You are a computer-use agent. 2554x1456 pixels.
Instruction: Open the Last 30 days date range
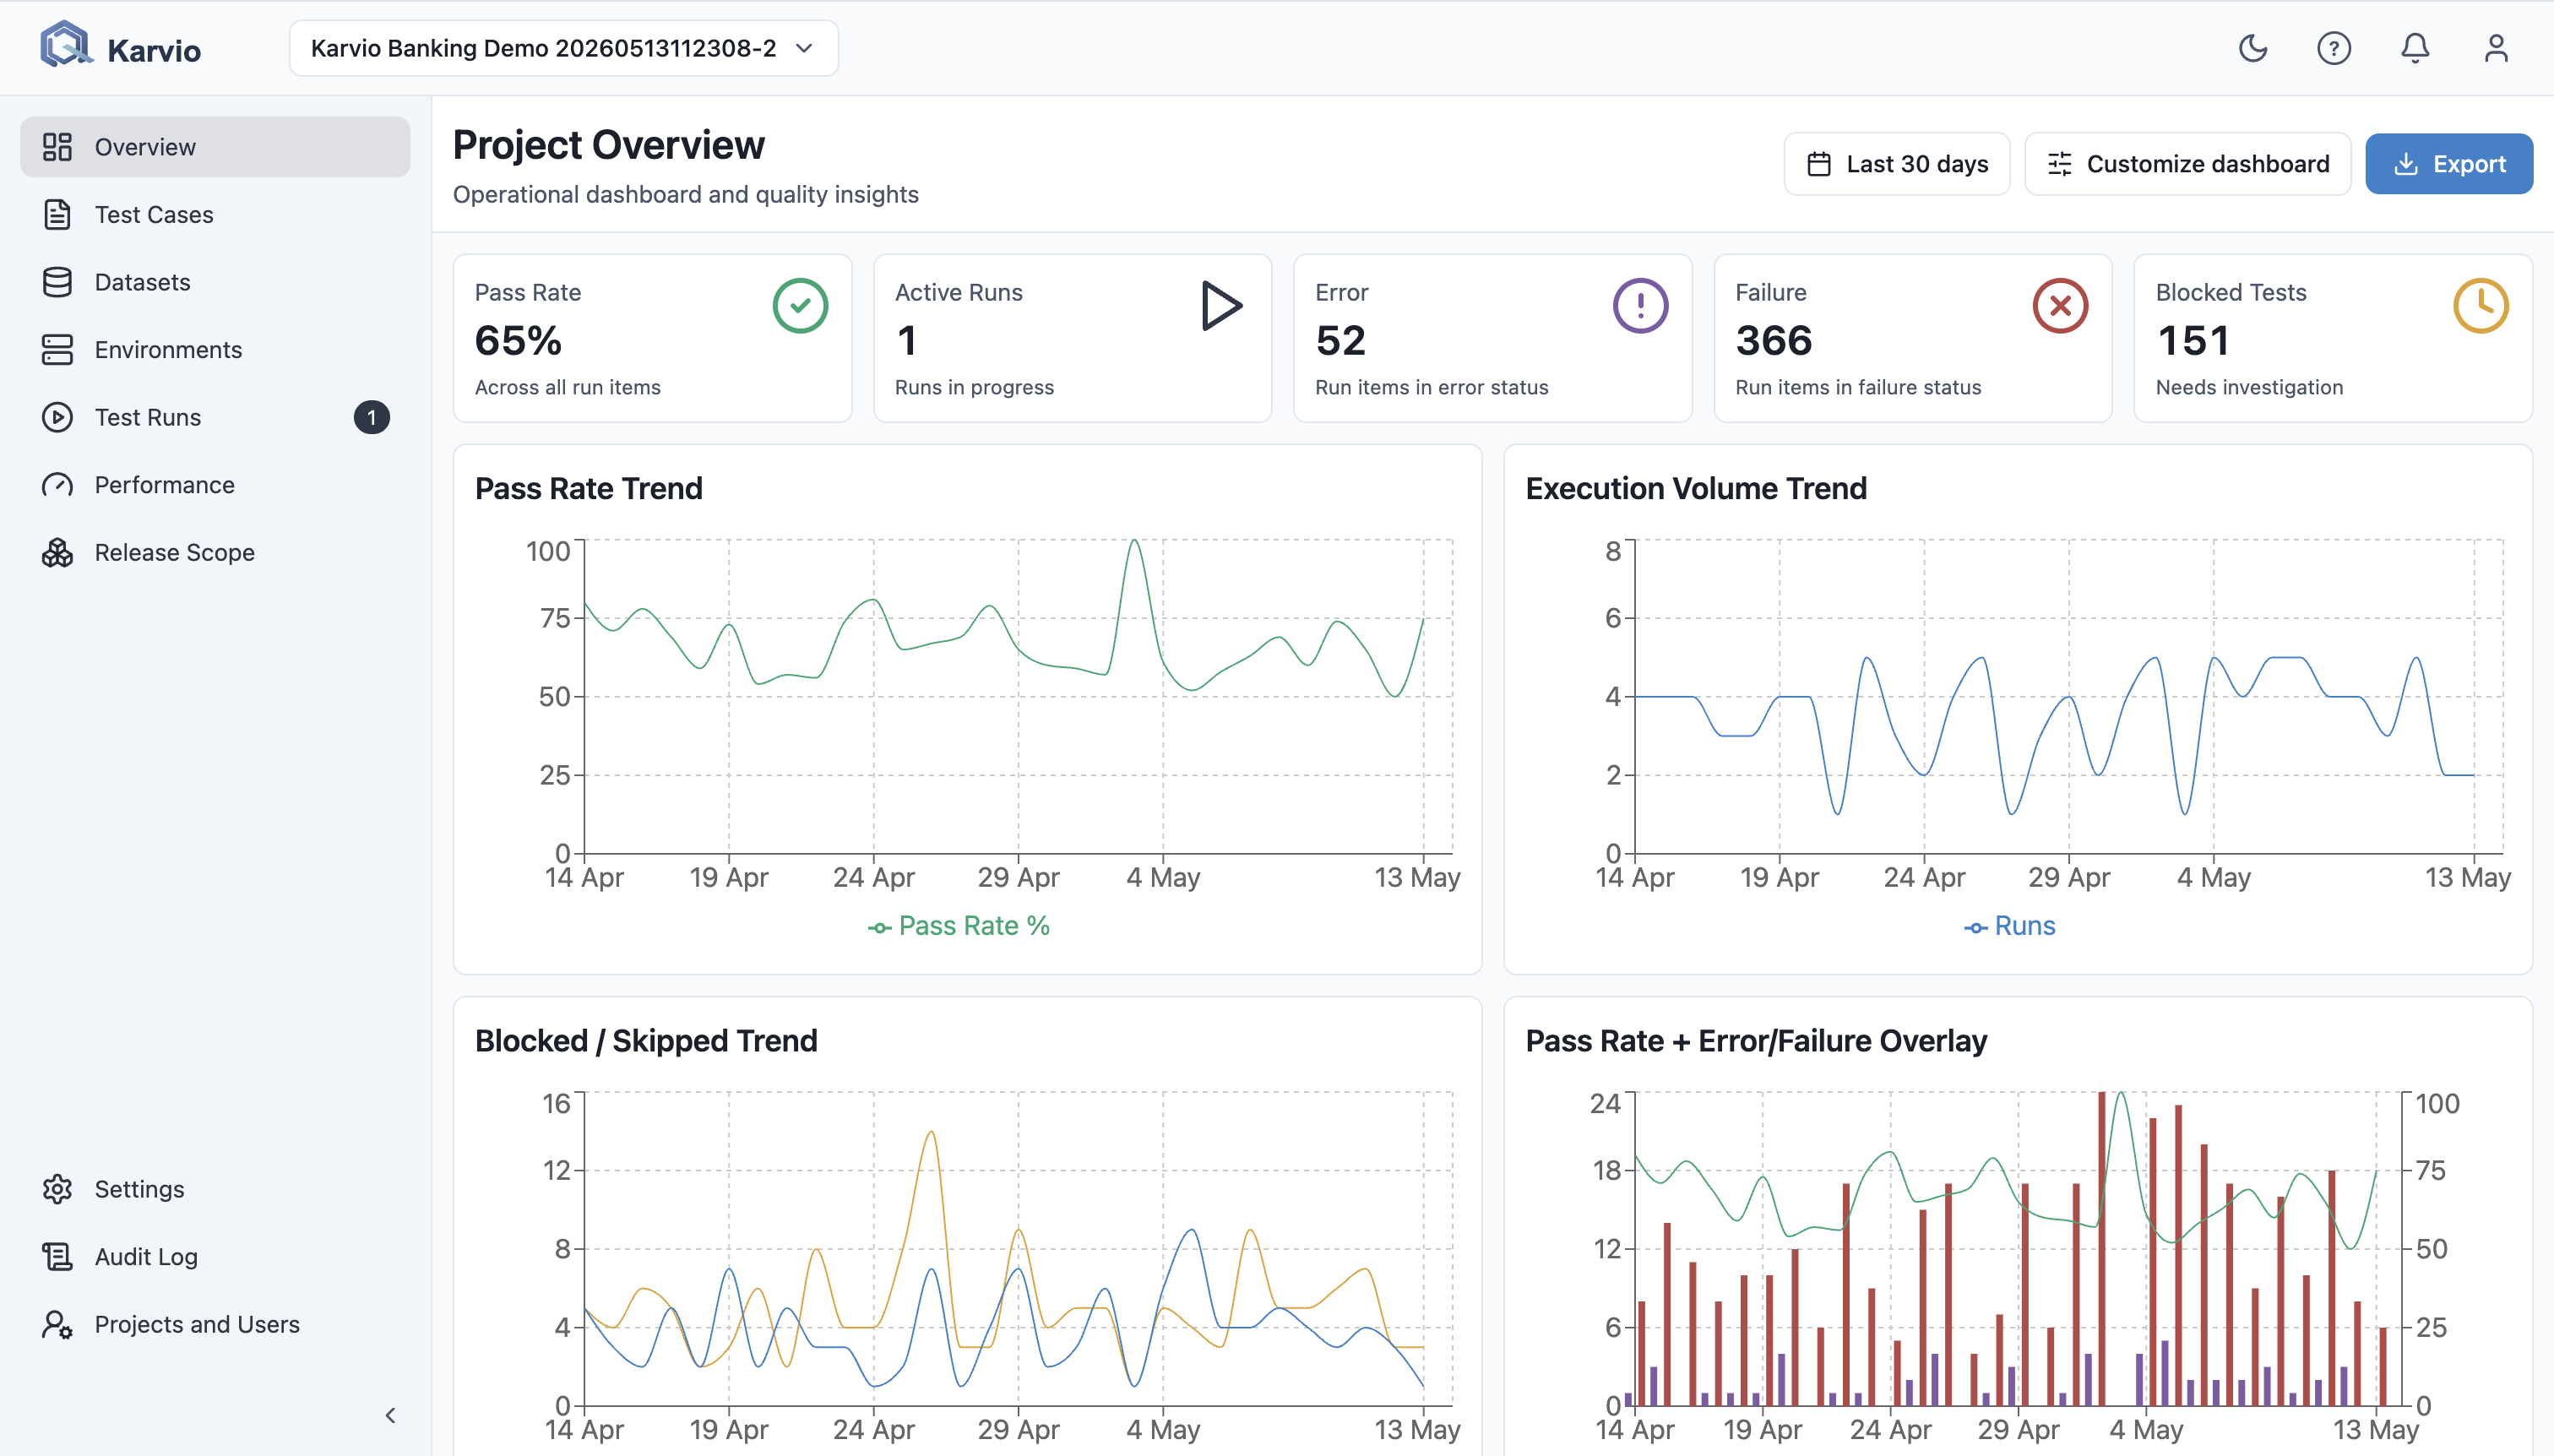click(x=1897, y=164)
